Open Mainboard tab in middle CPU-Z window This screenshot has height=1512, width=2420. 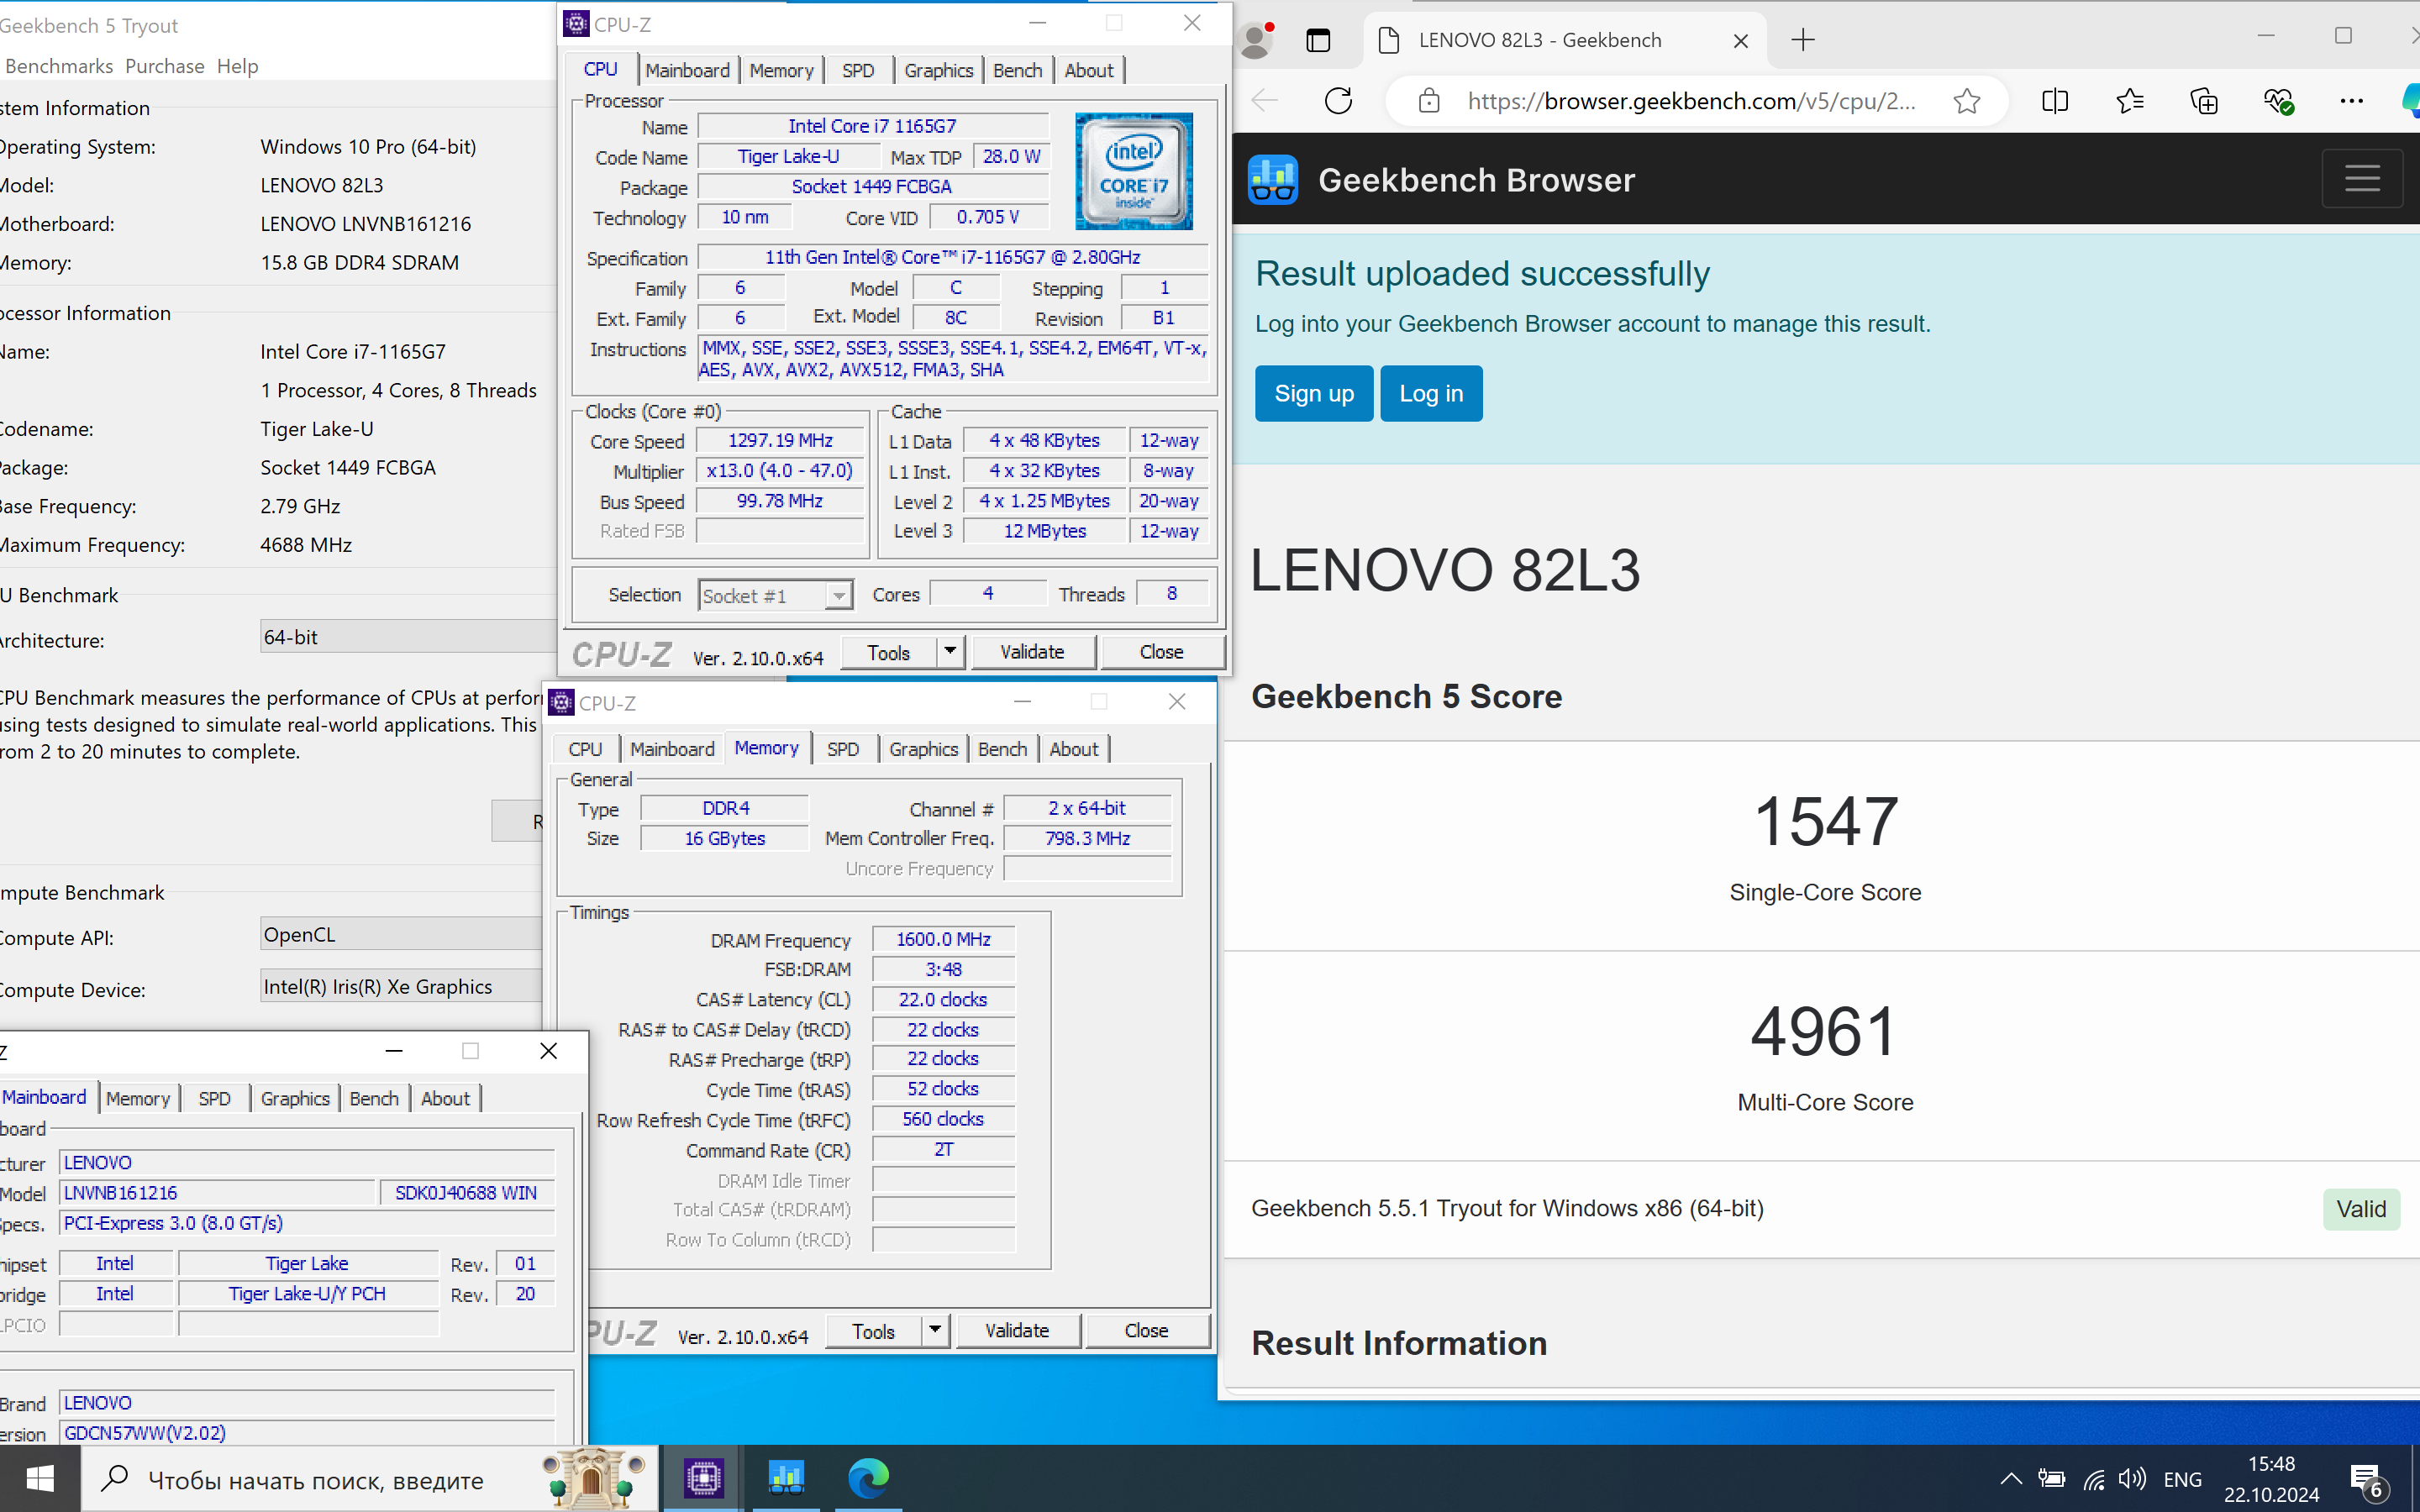[672, 749]
